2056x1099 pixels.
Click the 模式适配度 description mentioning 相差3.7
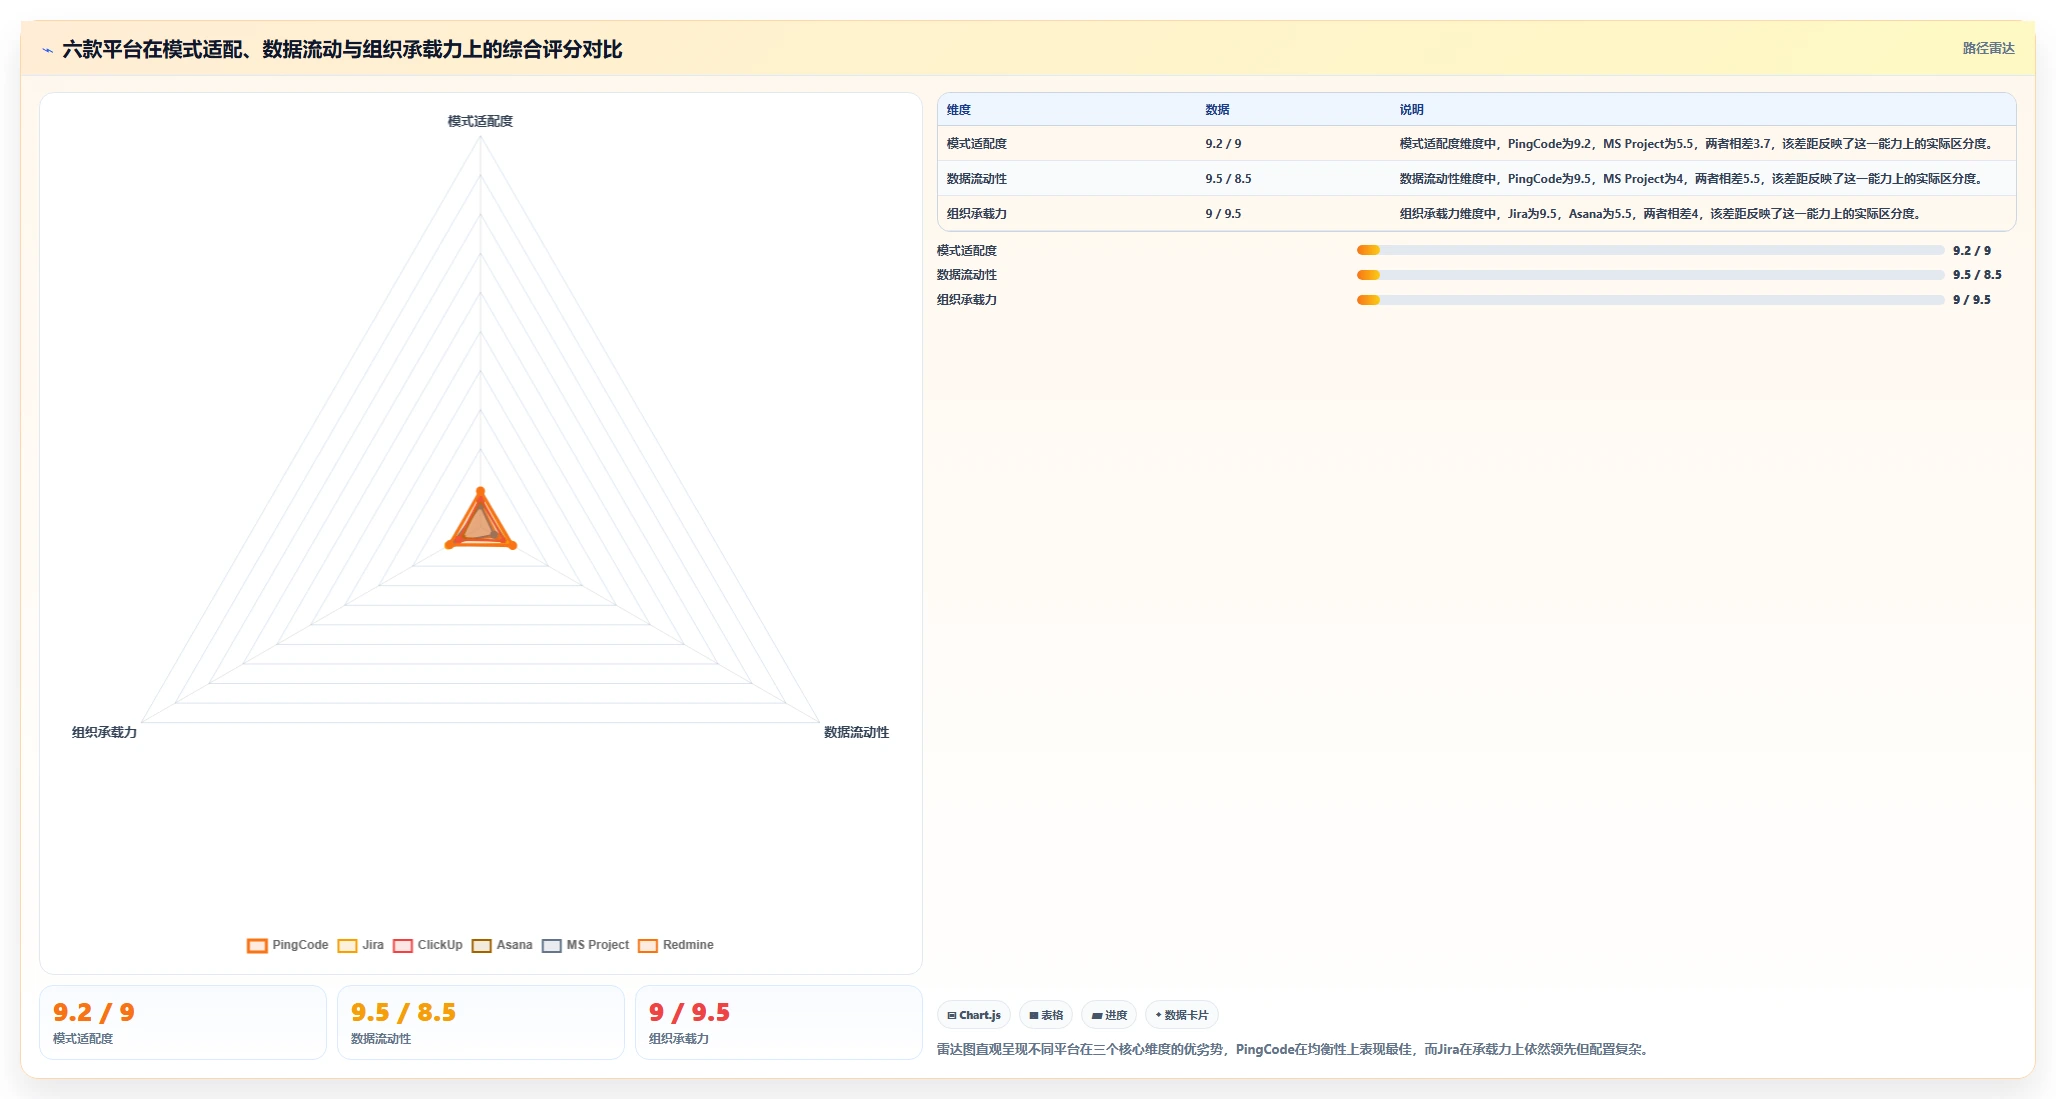pos(1697,144)
